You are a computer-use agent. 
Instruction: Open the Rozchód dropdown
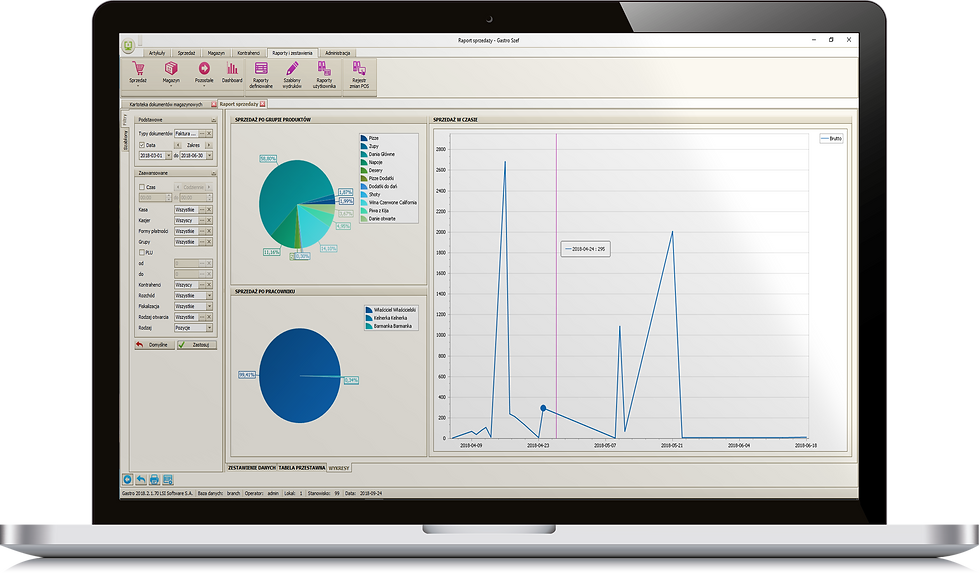(x=209, y=296)
